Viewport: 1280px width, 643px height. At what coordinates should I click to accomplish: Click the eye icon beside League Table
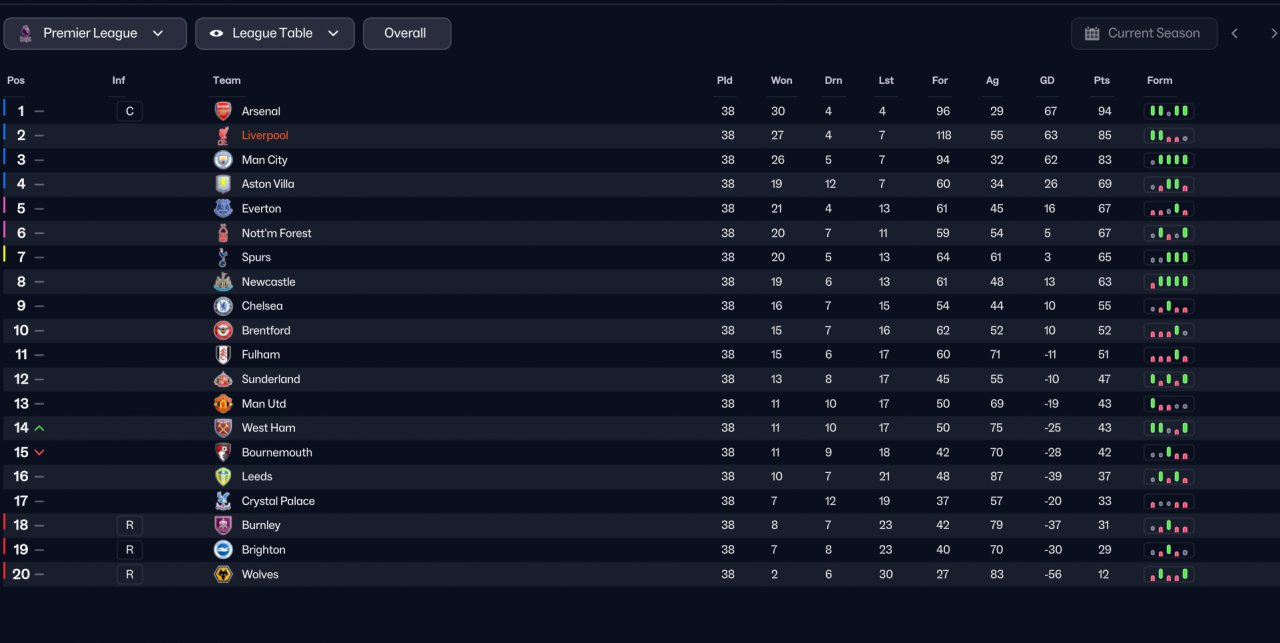click(216, 33)
